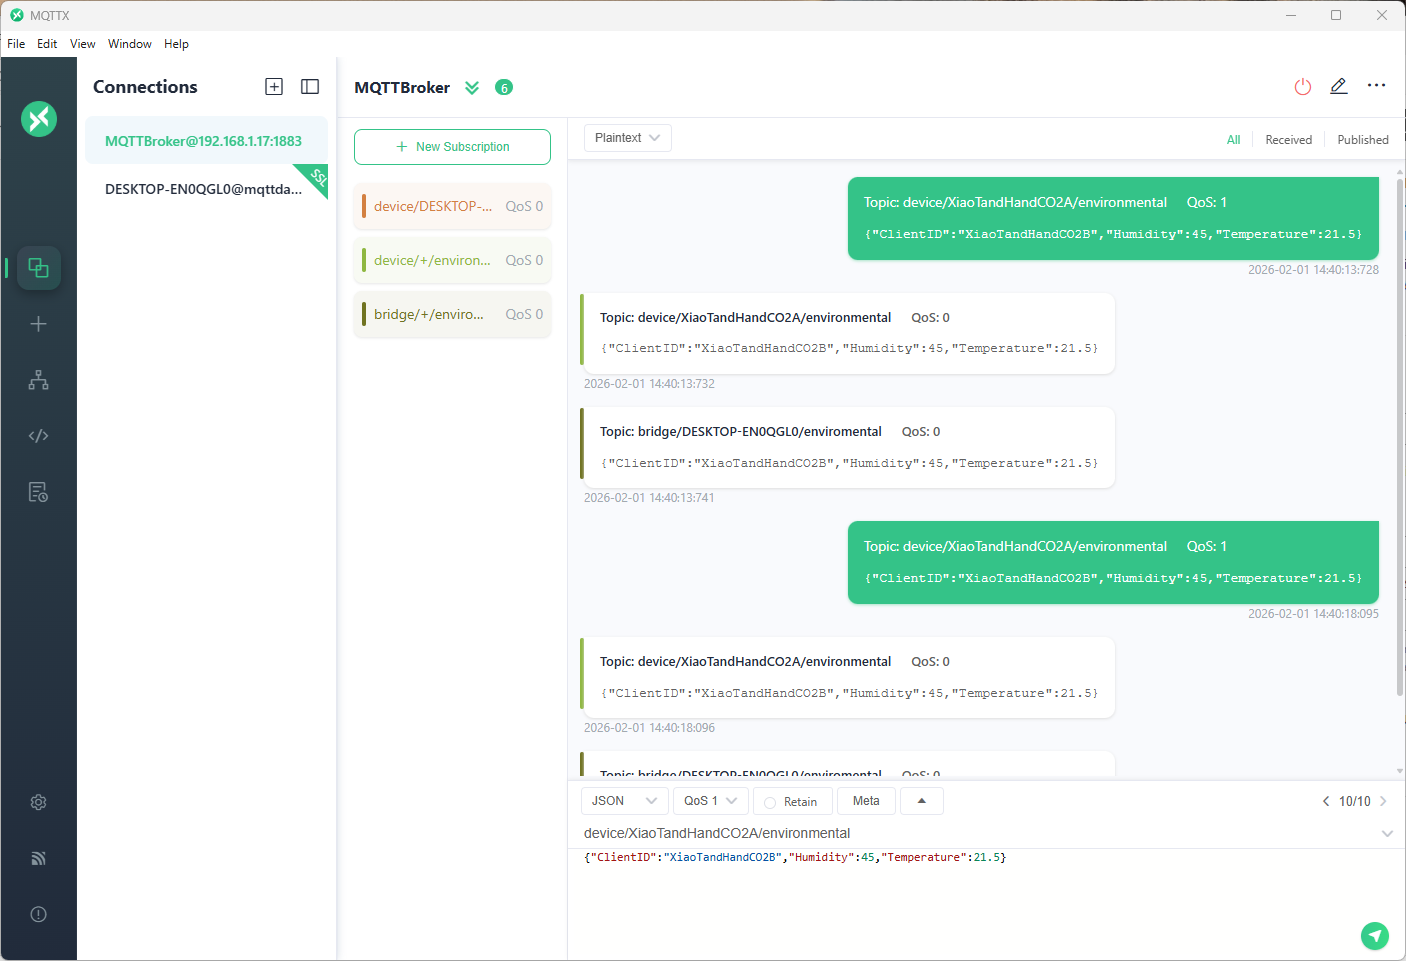
Task: Open the JSON payload type dropdown
Action: click(624, 801)
